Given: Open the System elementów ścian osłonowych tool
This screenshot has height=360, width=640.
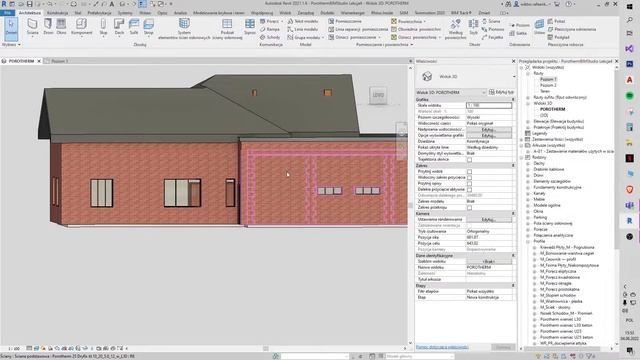Looking at the screenshot, I should [x=184, y=29].
